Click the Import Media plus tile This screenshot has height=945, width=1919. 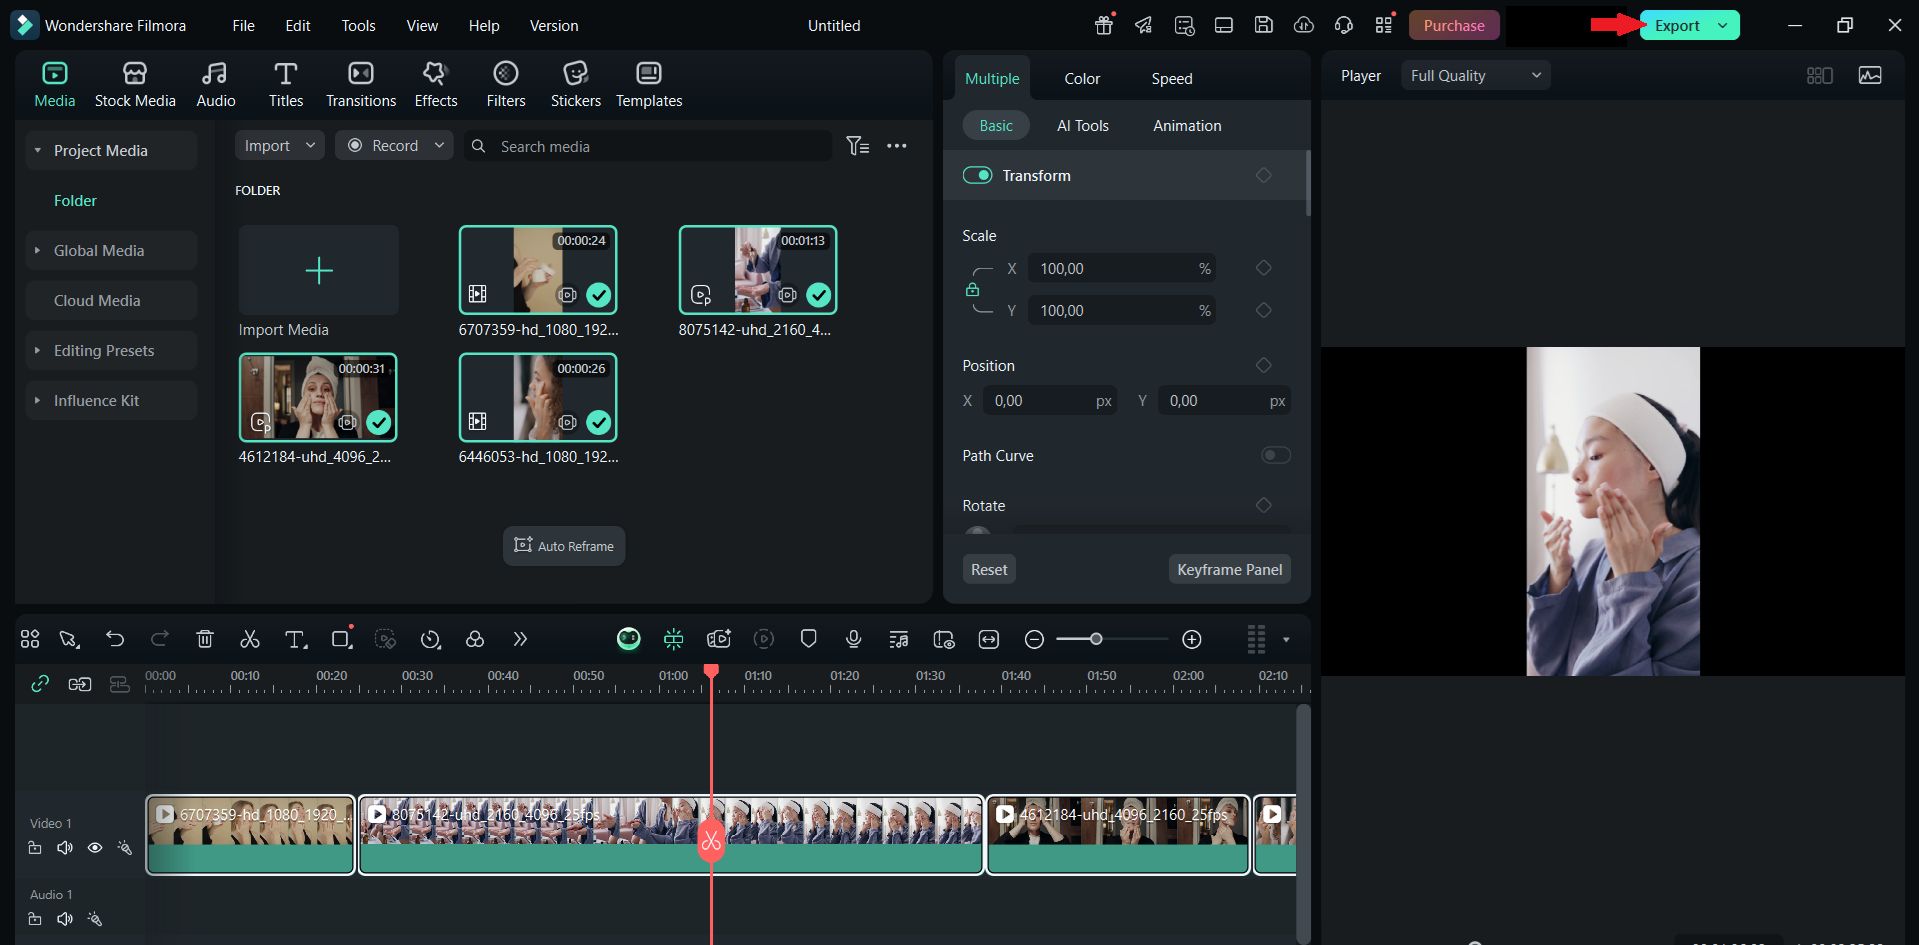pyautogui.click(x=319, y=271)
